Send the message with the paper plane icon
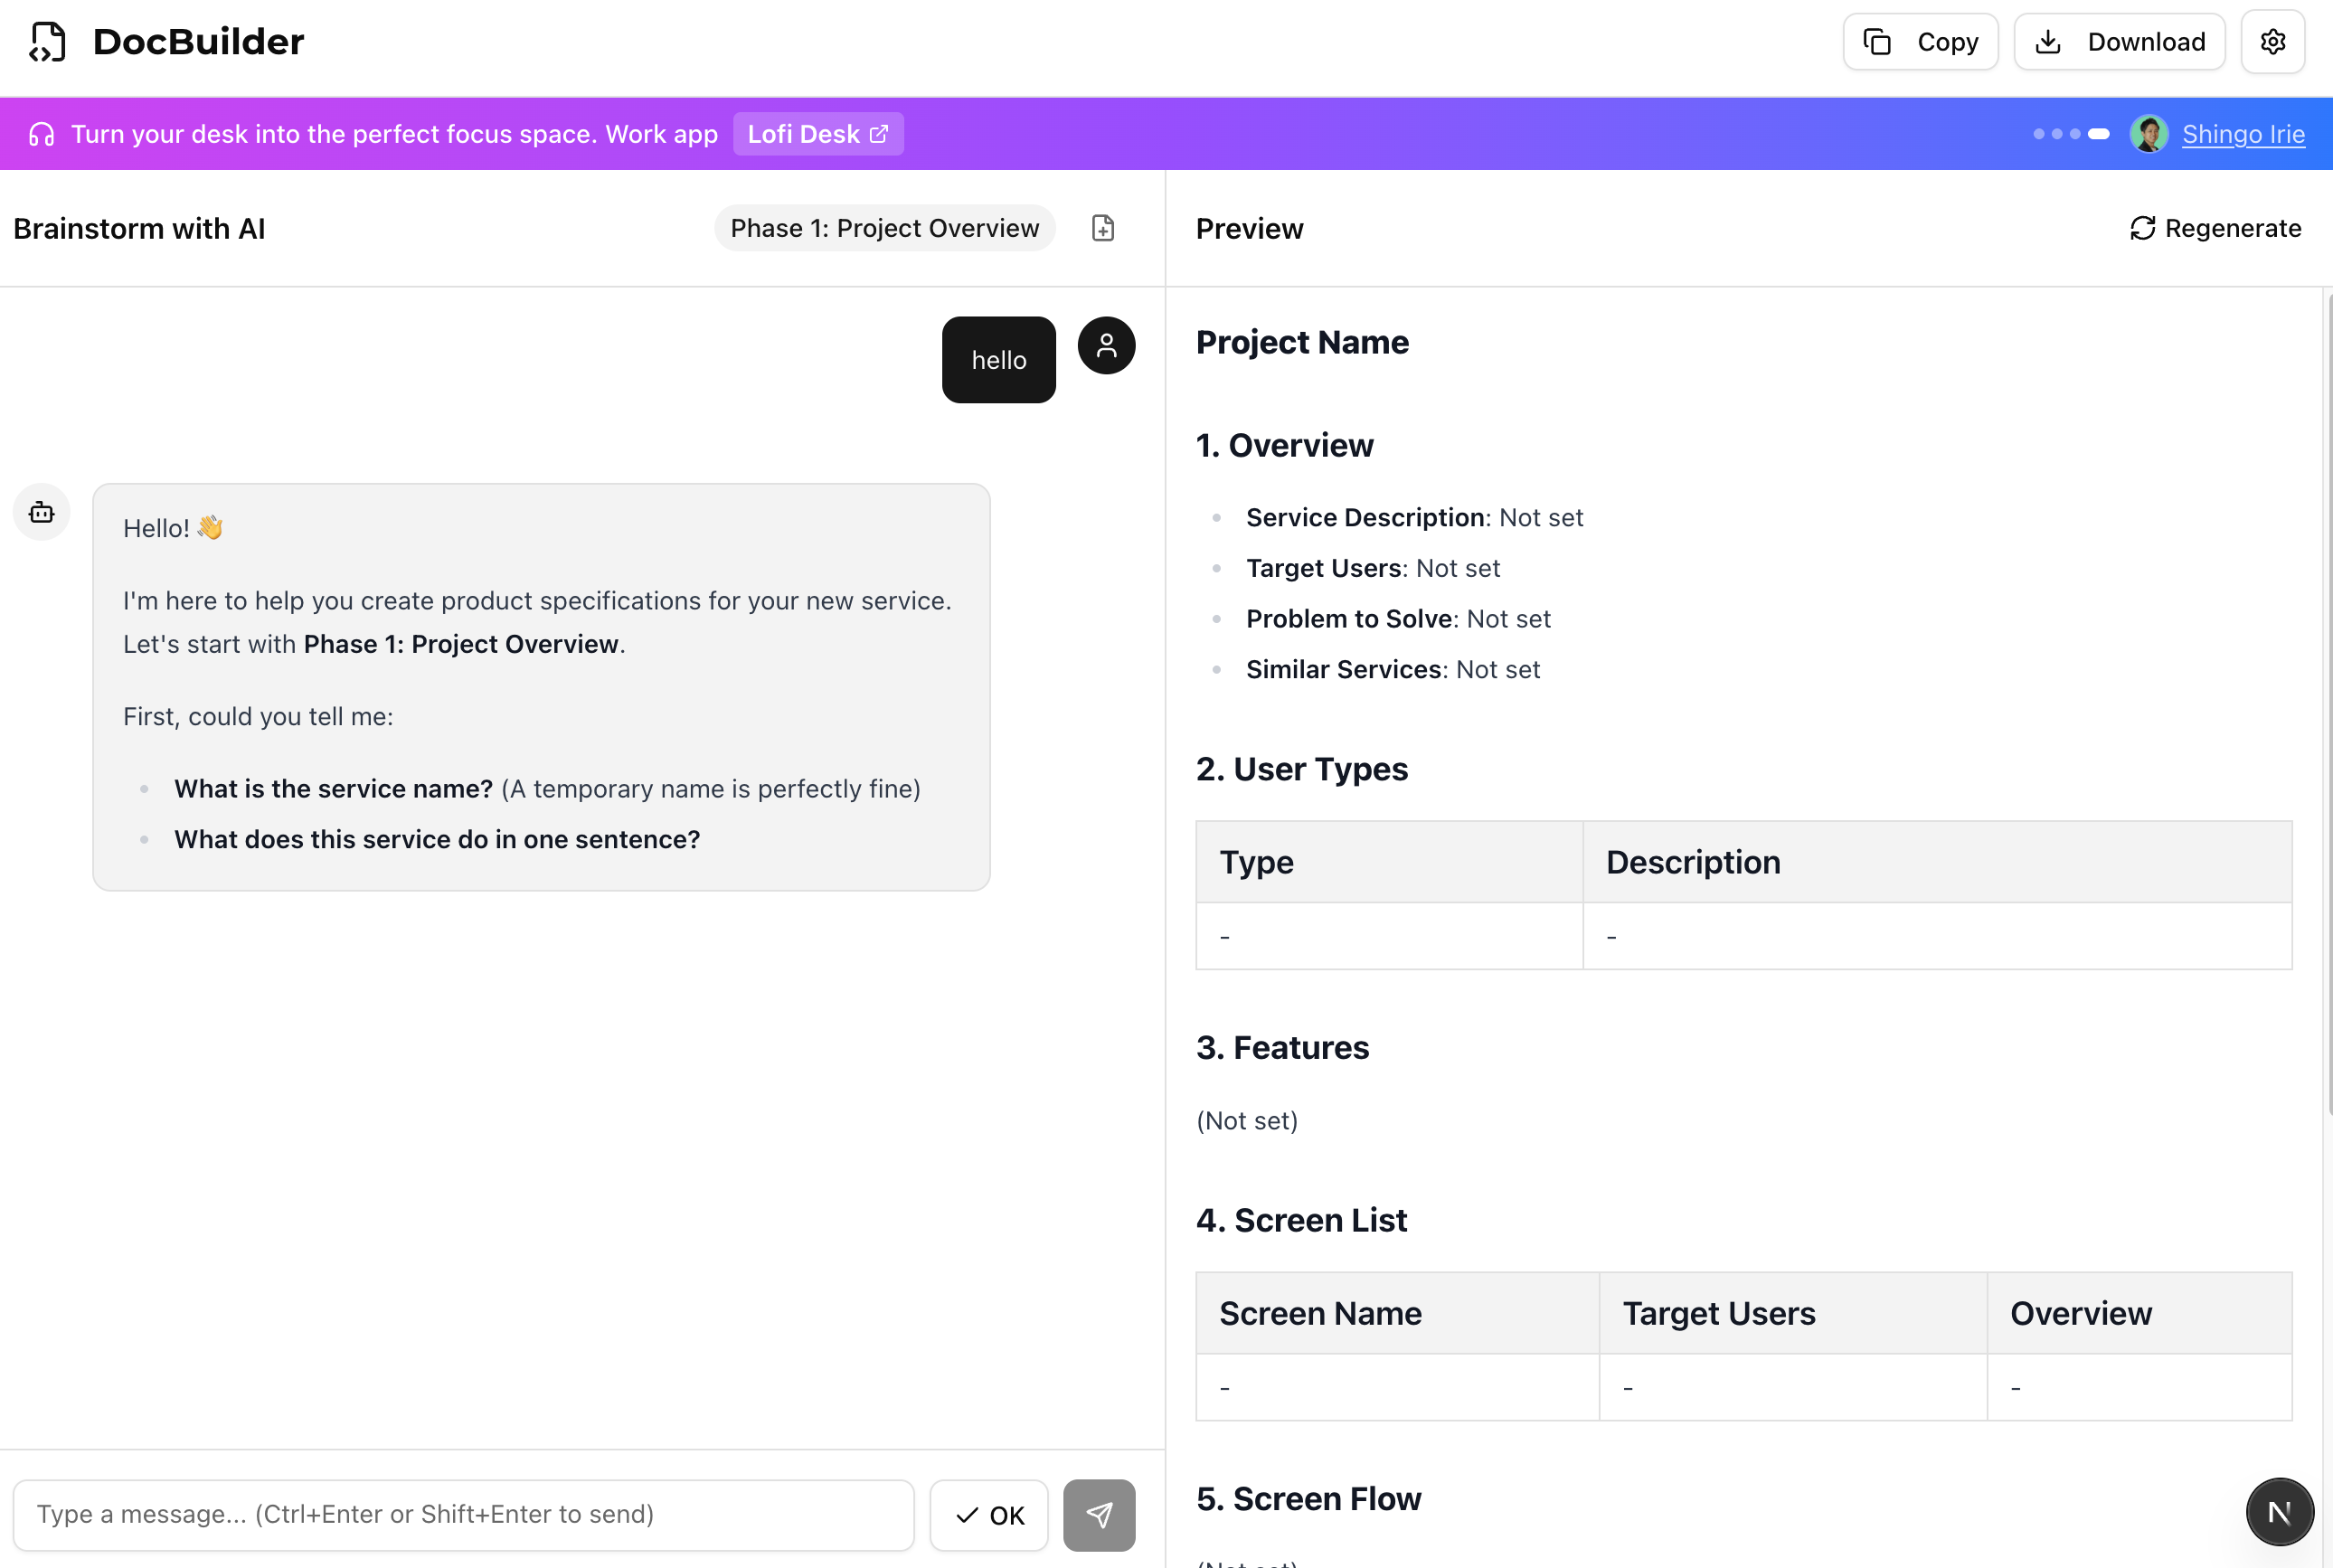The image size is (2333, 1568). click(x=1099, y=1514)
